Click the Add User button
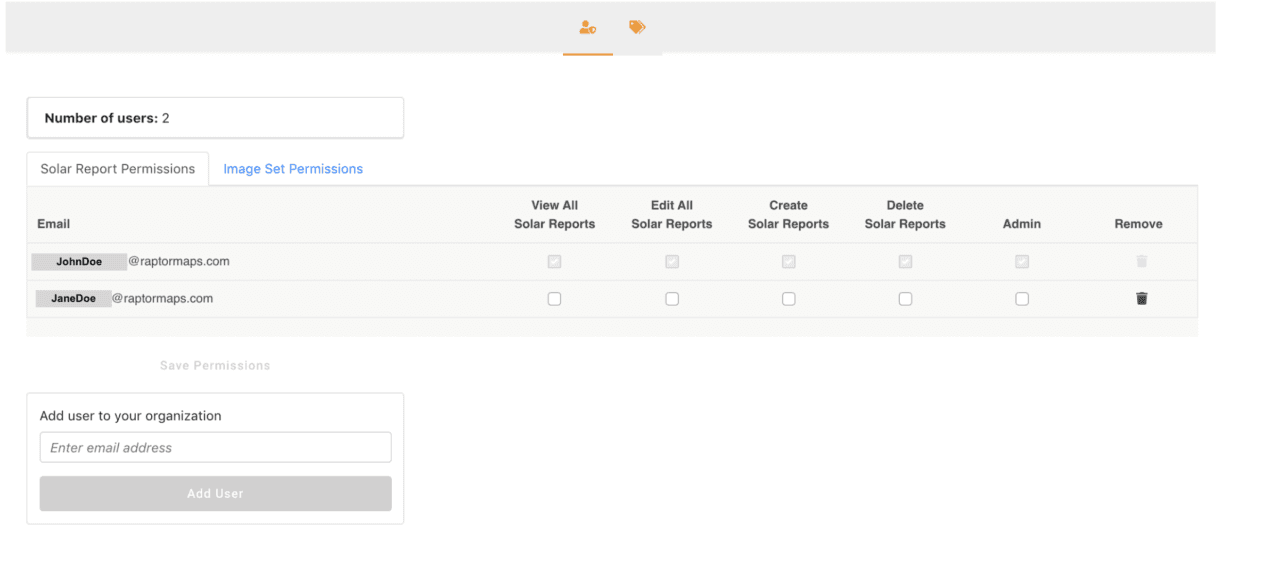The image size is (1280, 574). click(x=215, y=494)
